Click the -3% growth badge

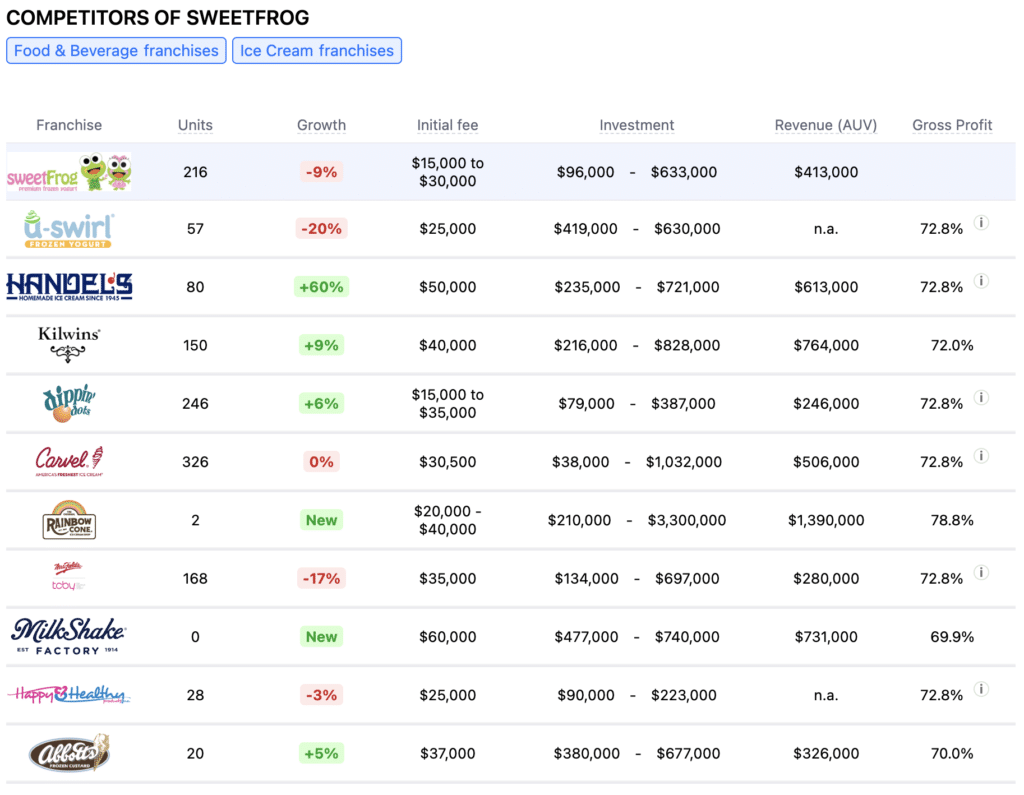(x=321, y=695)
